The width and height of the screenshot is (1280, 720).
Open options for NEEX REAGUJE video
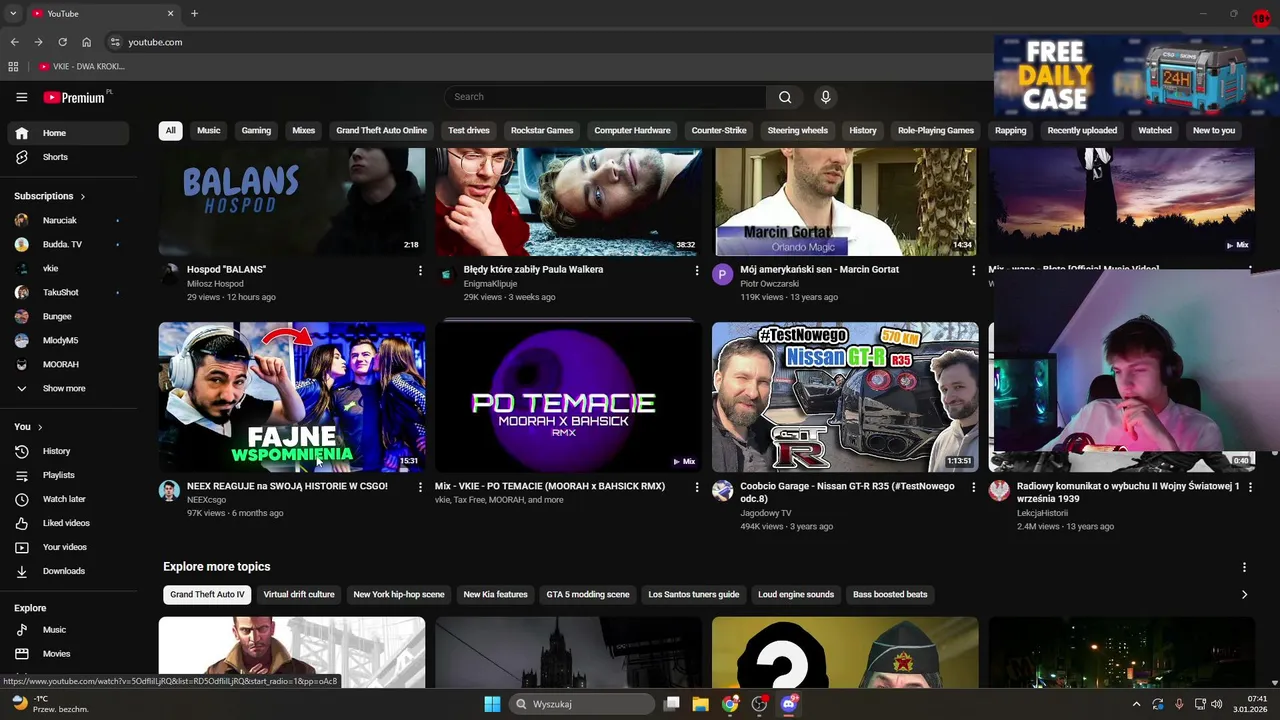[x=420, y=487]
